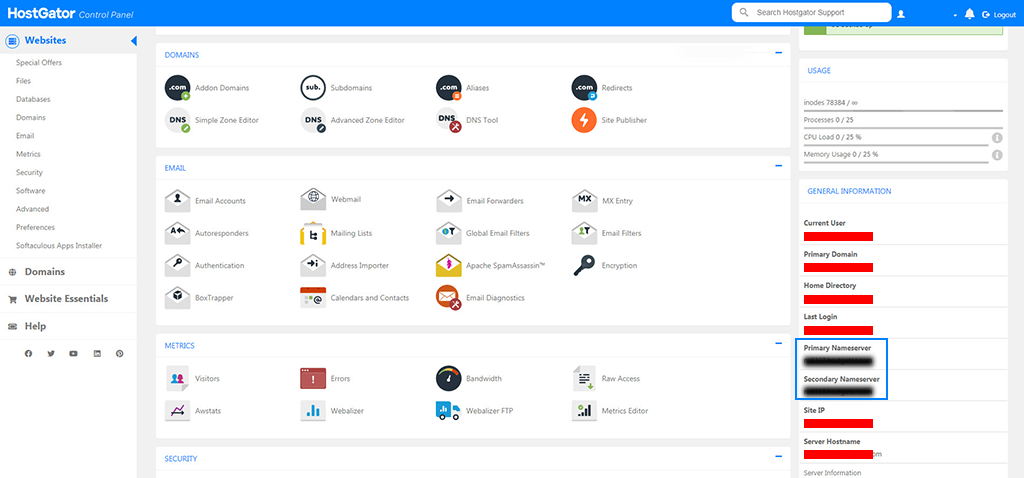1024x478 pixels.
Task: Open Webalizer chart icon
Action: (x=313, y=411)
